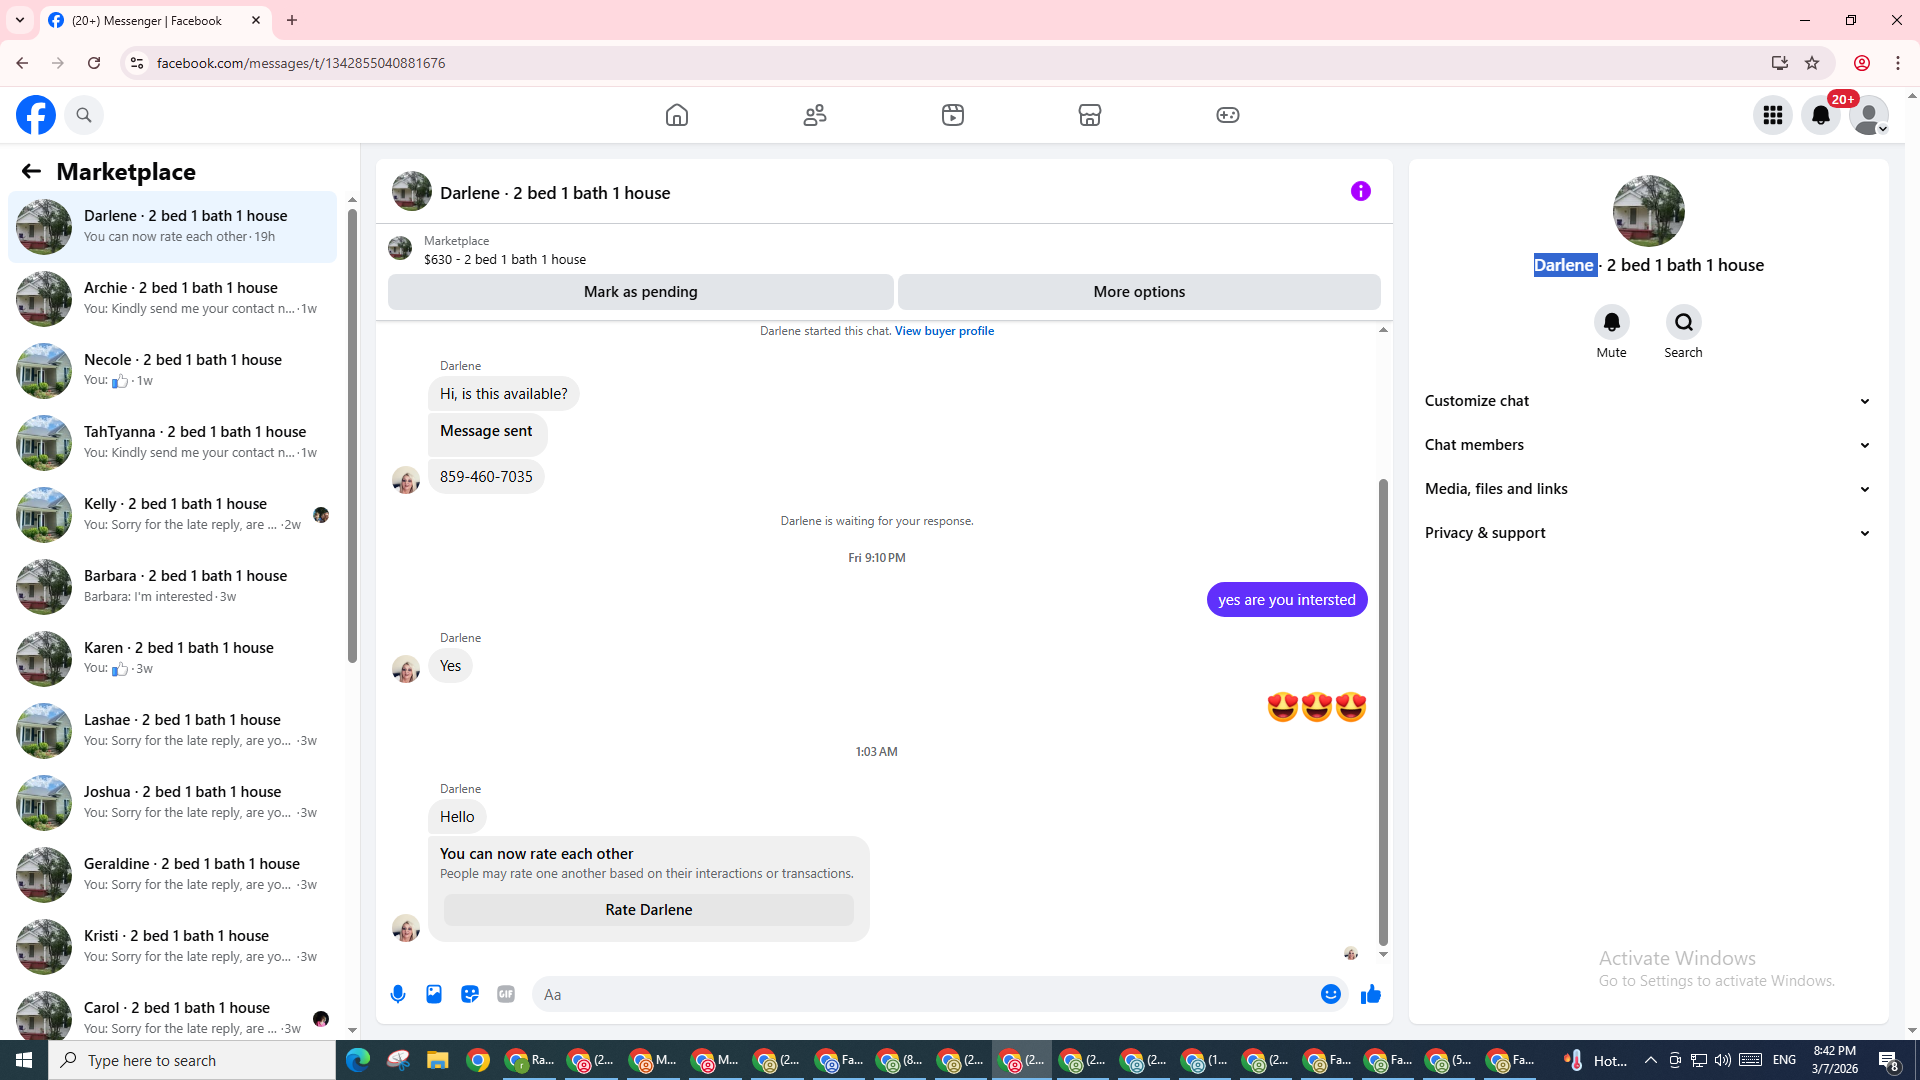Open the View buyer profile link
1920x1080 pixels.
point(944,331)
